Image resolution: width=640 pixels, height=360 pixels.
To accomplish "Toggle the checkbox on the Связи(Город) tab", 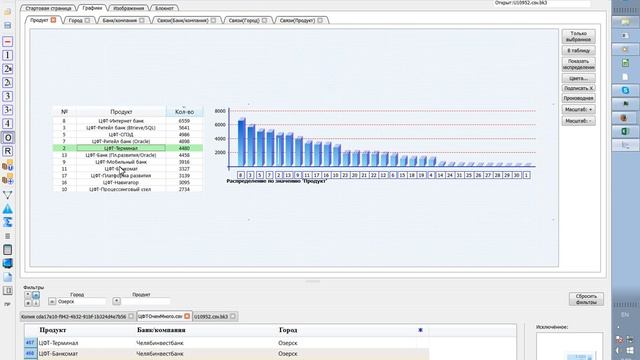I will [x=264, y=20].
